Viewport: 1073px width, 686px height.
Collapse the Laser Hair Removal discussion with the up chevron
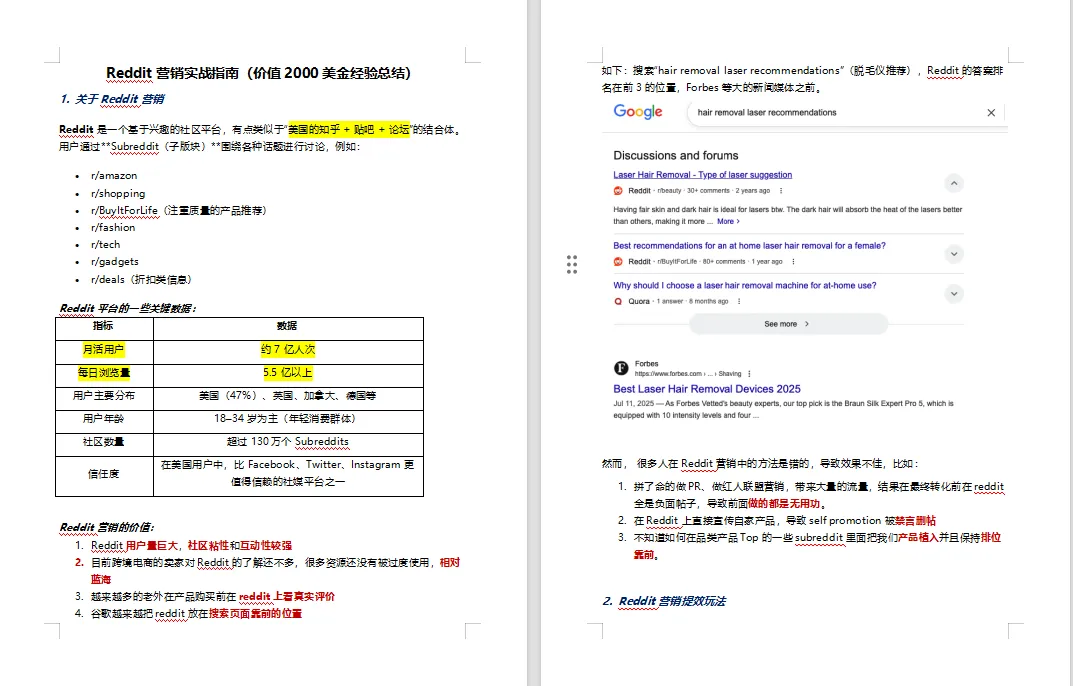pos(954,183)
